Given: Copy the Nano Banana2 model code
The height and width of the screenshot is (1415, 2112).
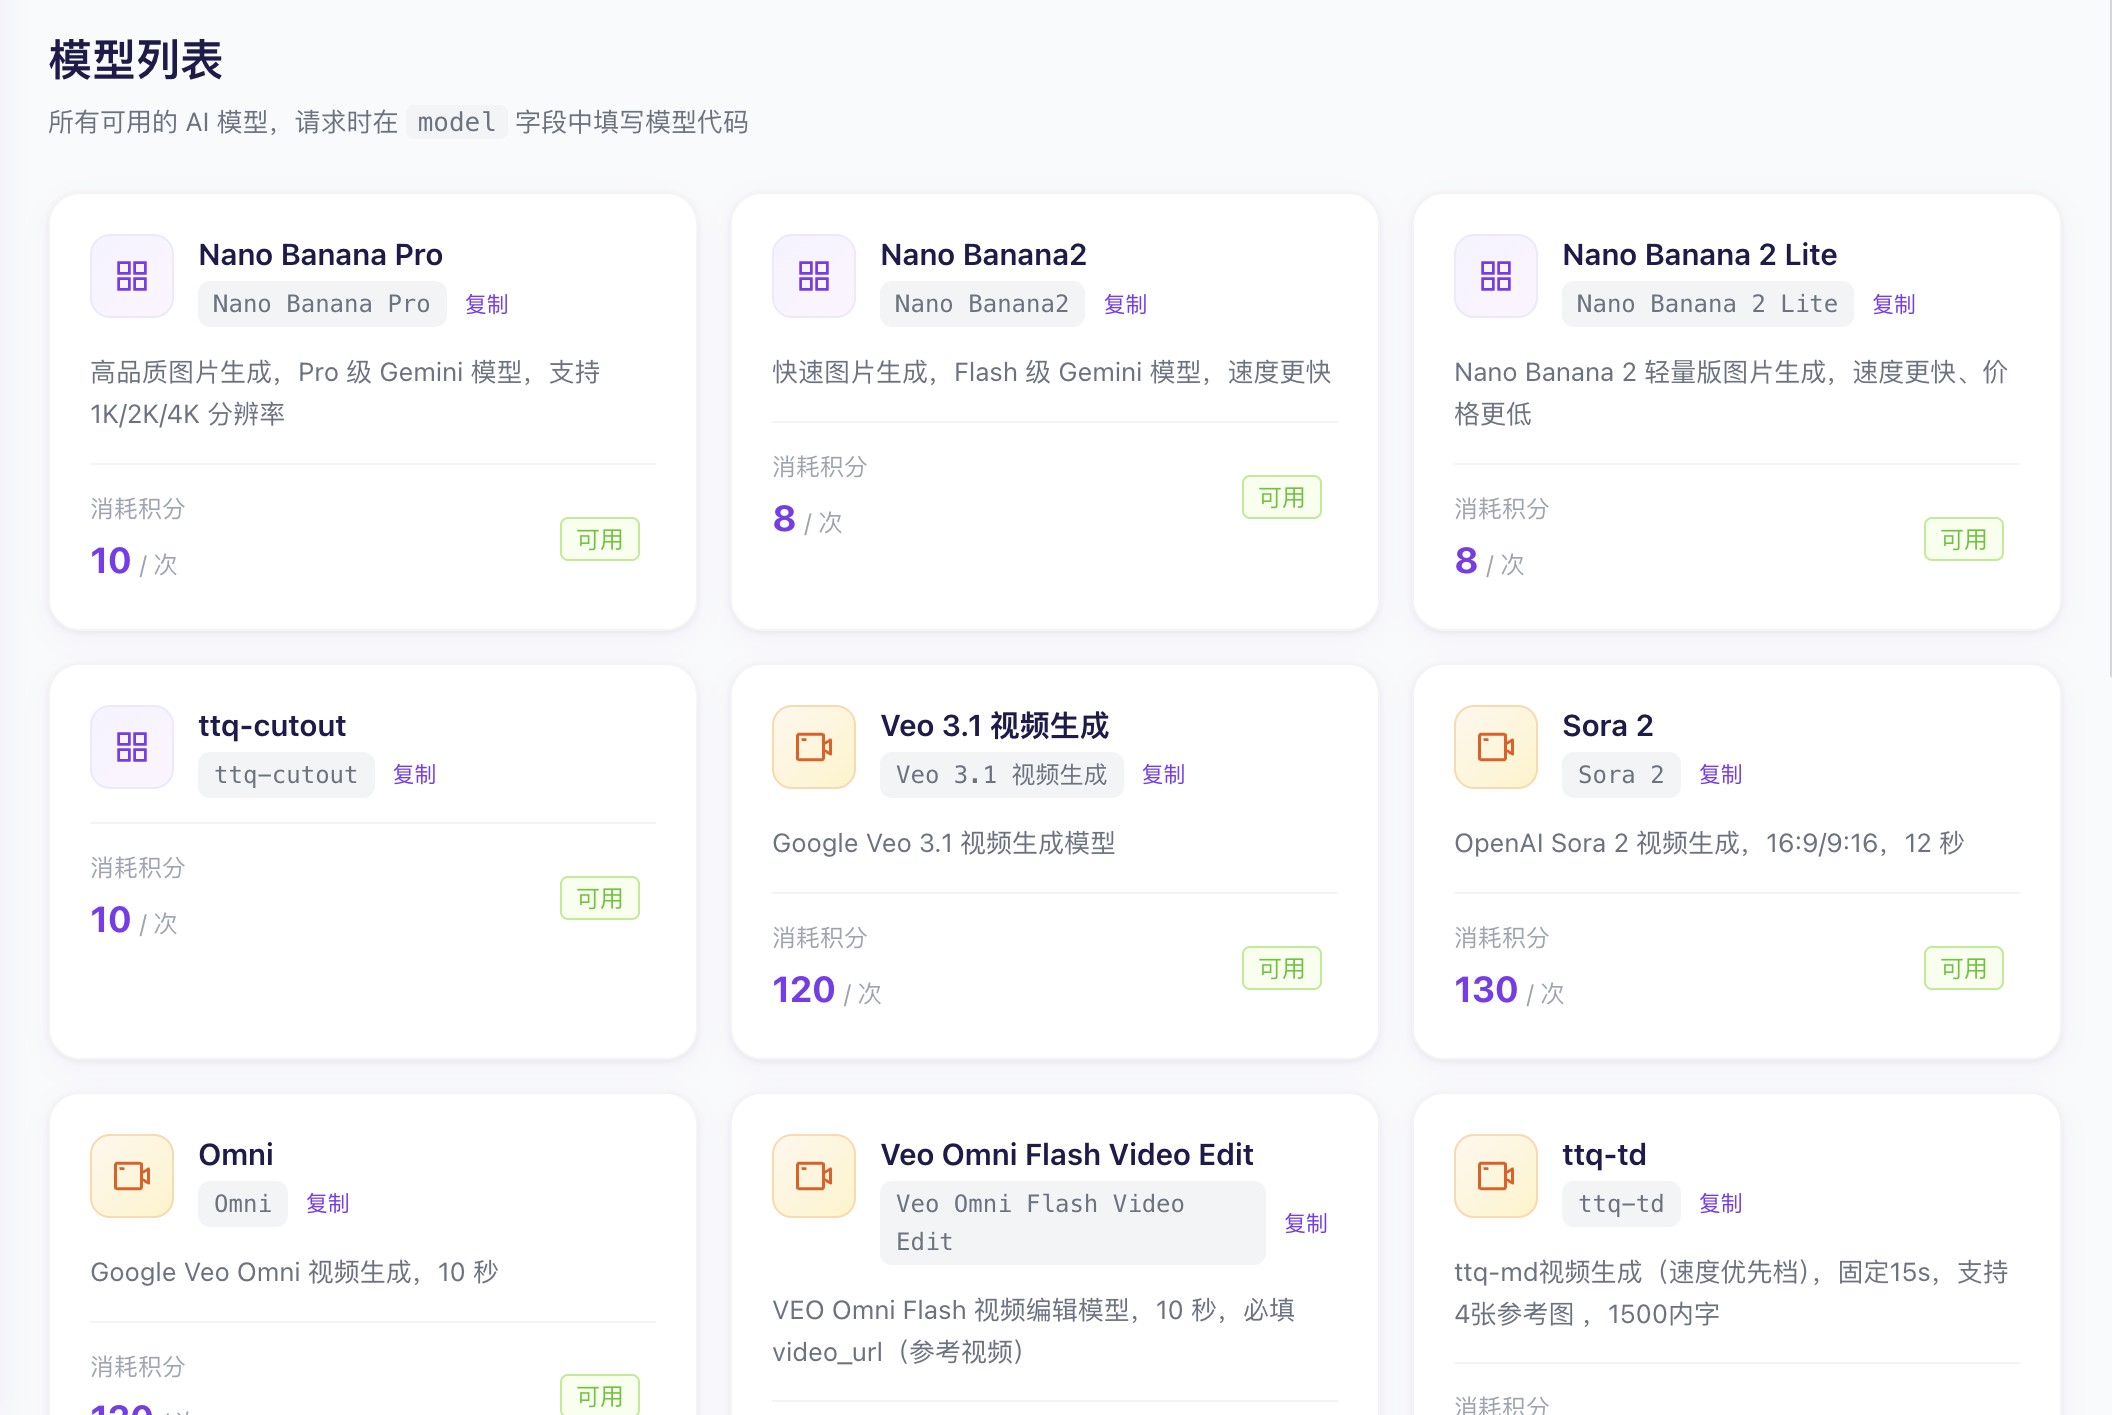Looking at the screenshot, I should click(1125, 304).
